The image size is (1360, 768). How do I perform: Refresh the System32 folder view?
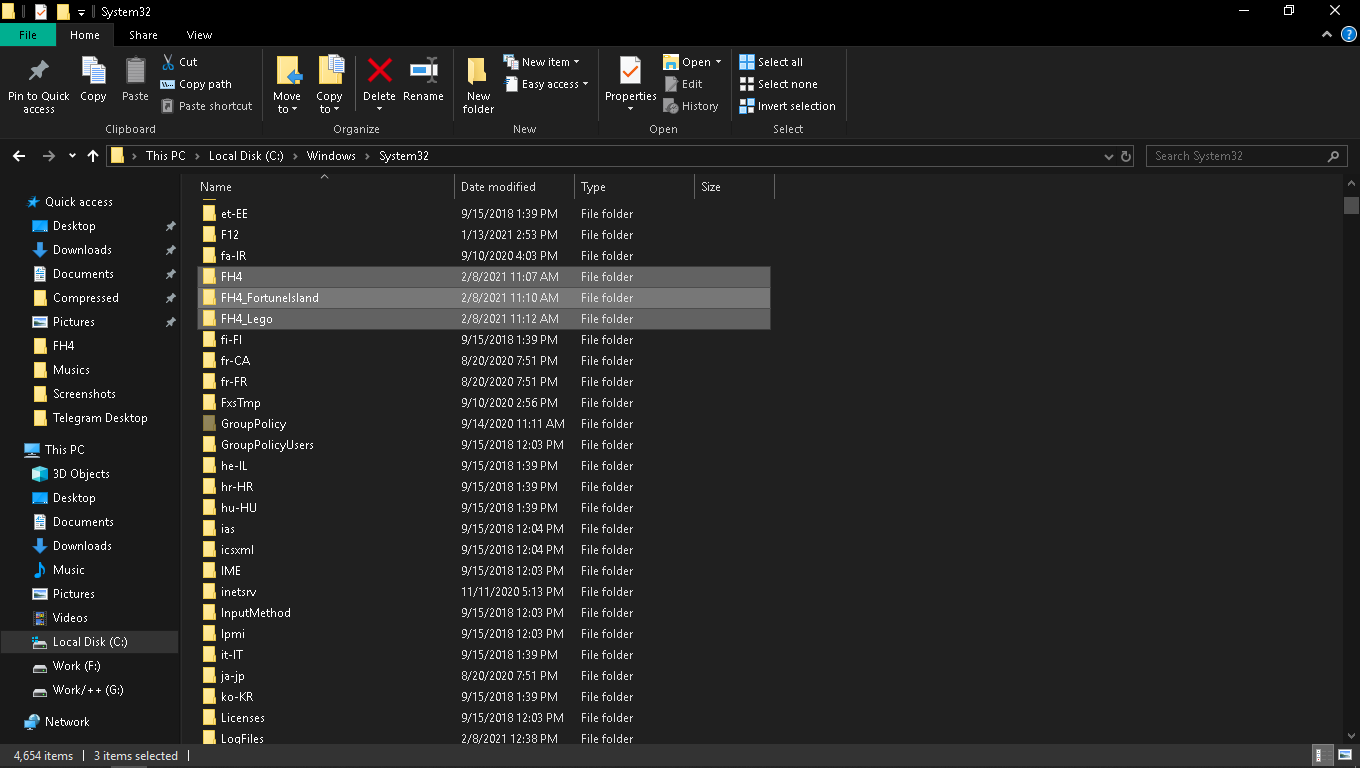pyautogui.click(x=1126, y=156)
